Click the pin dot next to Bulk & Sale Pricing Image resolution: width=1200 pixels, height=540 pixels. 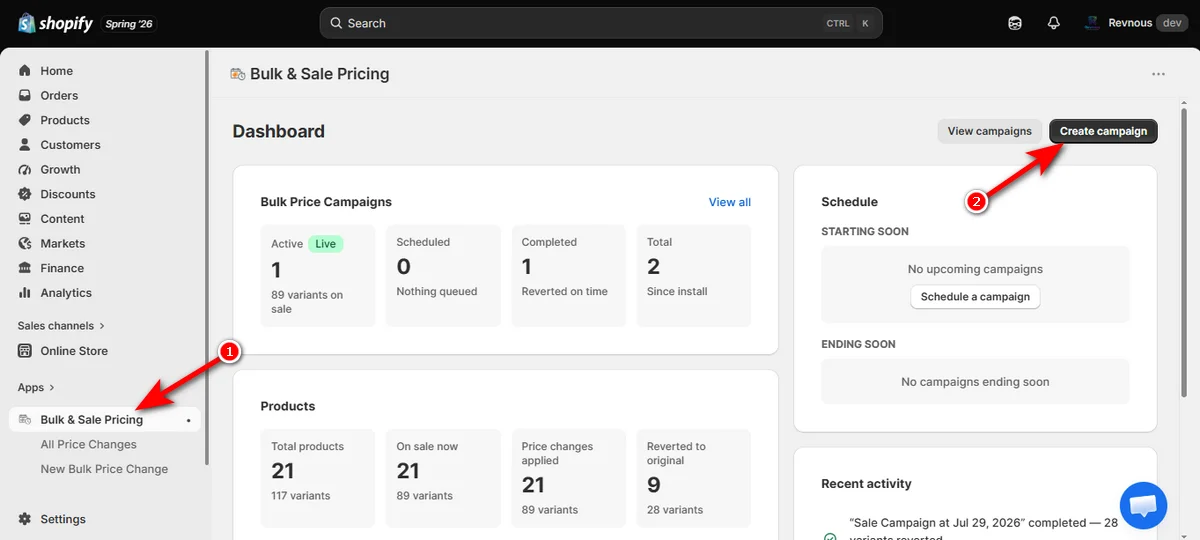[x=189, y=421]
